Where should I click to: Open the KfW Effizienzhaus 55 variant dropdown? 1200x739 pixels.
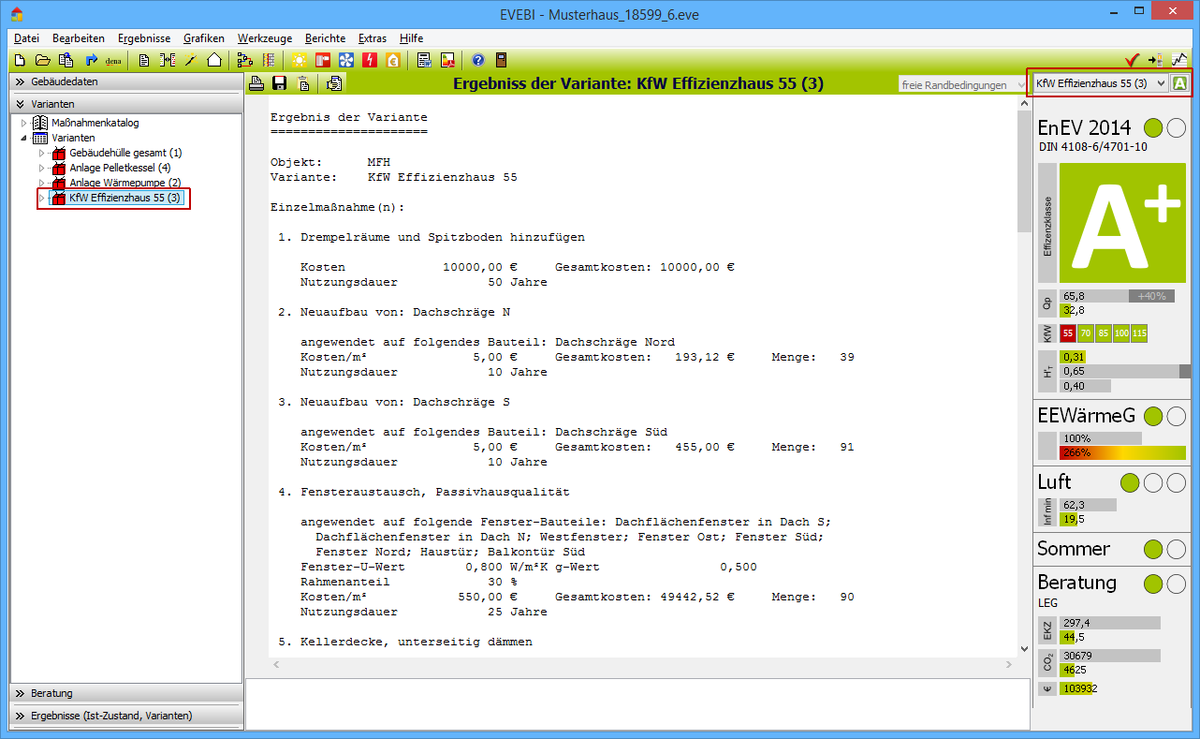(x=1160, y=84)
